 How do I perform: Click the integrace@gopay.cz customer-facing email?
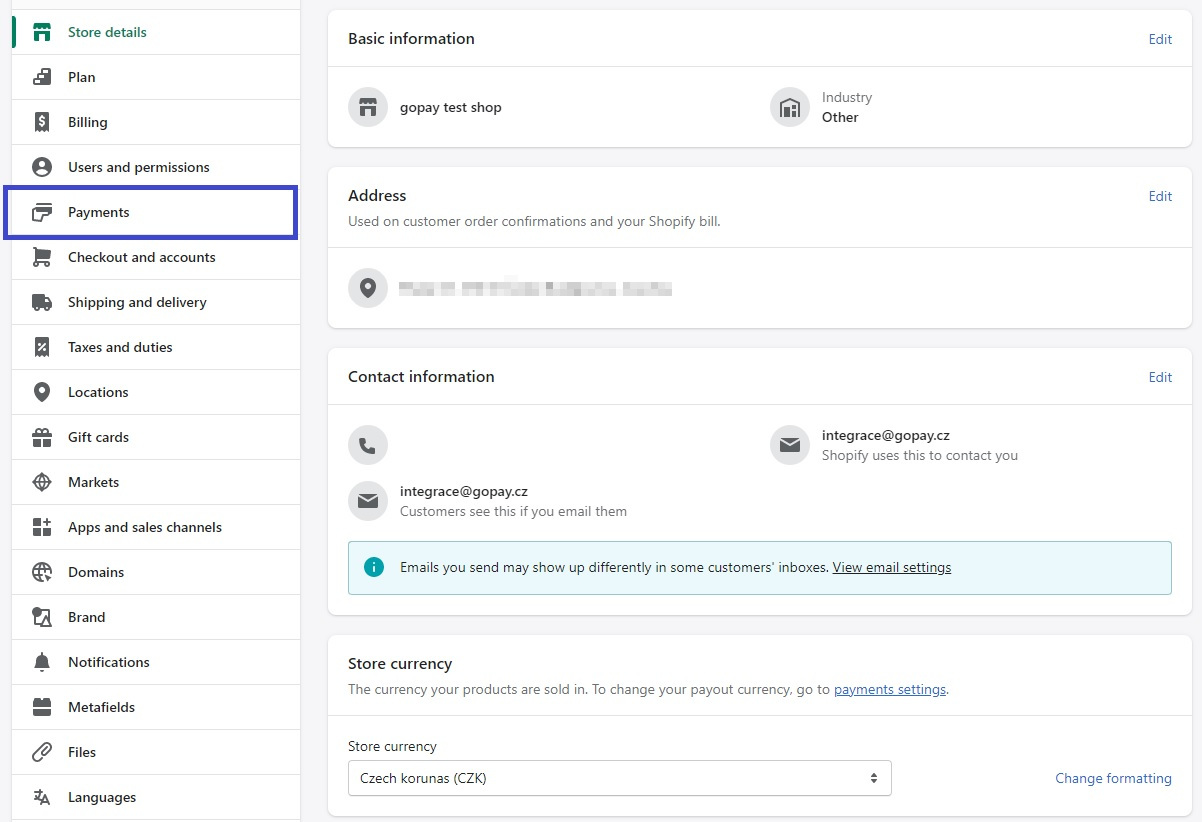coord(464,491)
